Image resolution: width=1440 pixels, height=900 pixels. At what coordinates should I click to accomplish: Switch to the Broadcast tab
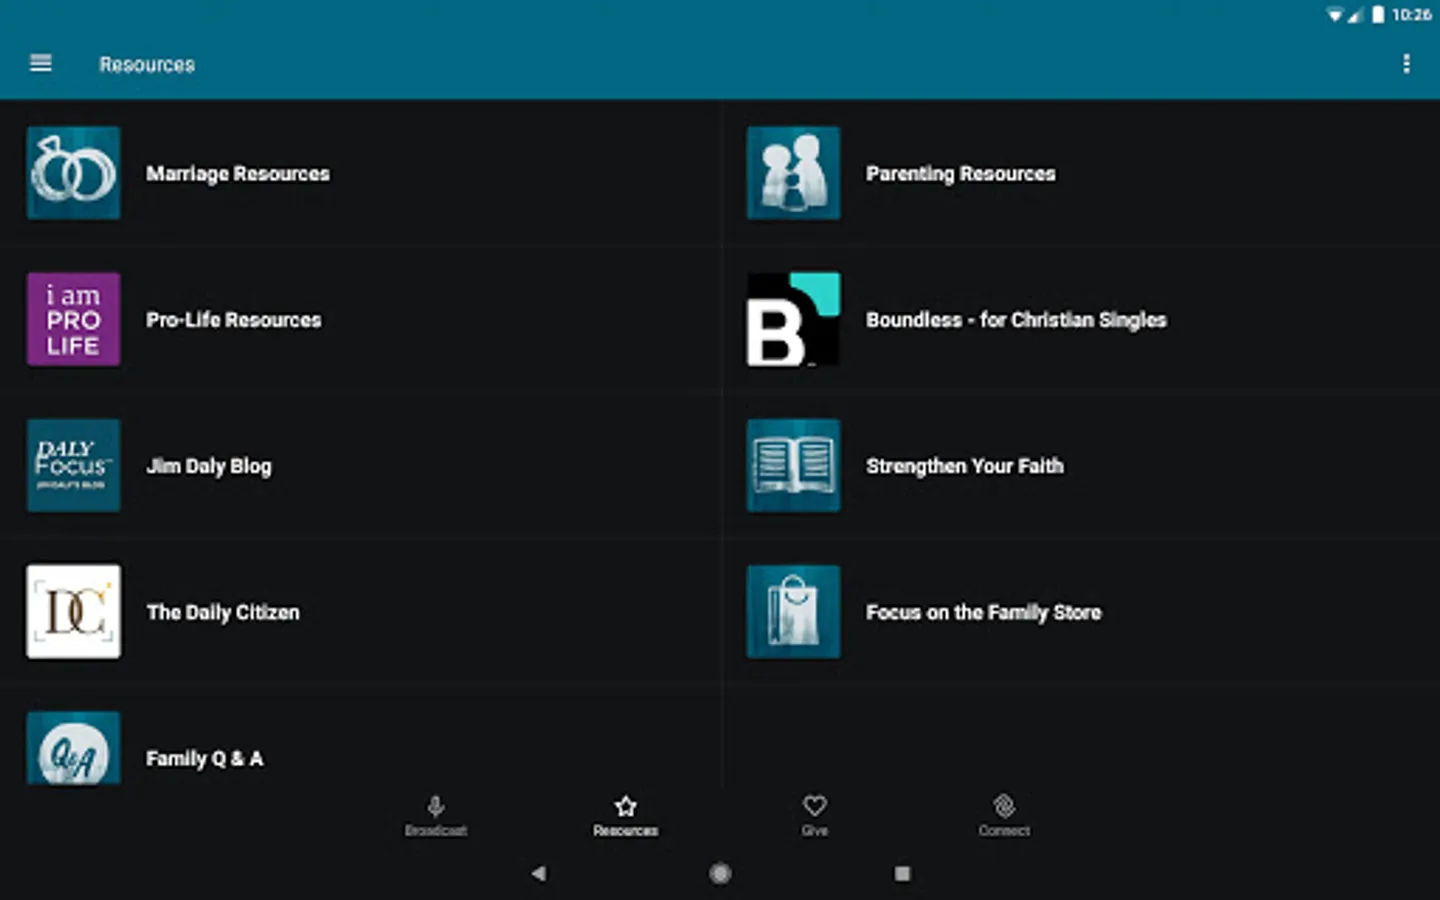(x=436, y=816)
